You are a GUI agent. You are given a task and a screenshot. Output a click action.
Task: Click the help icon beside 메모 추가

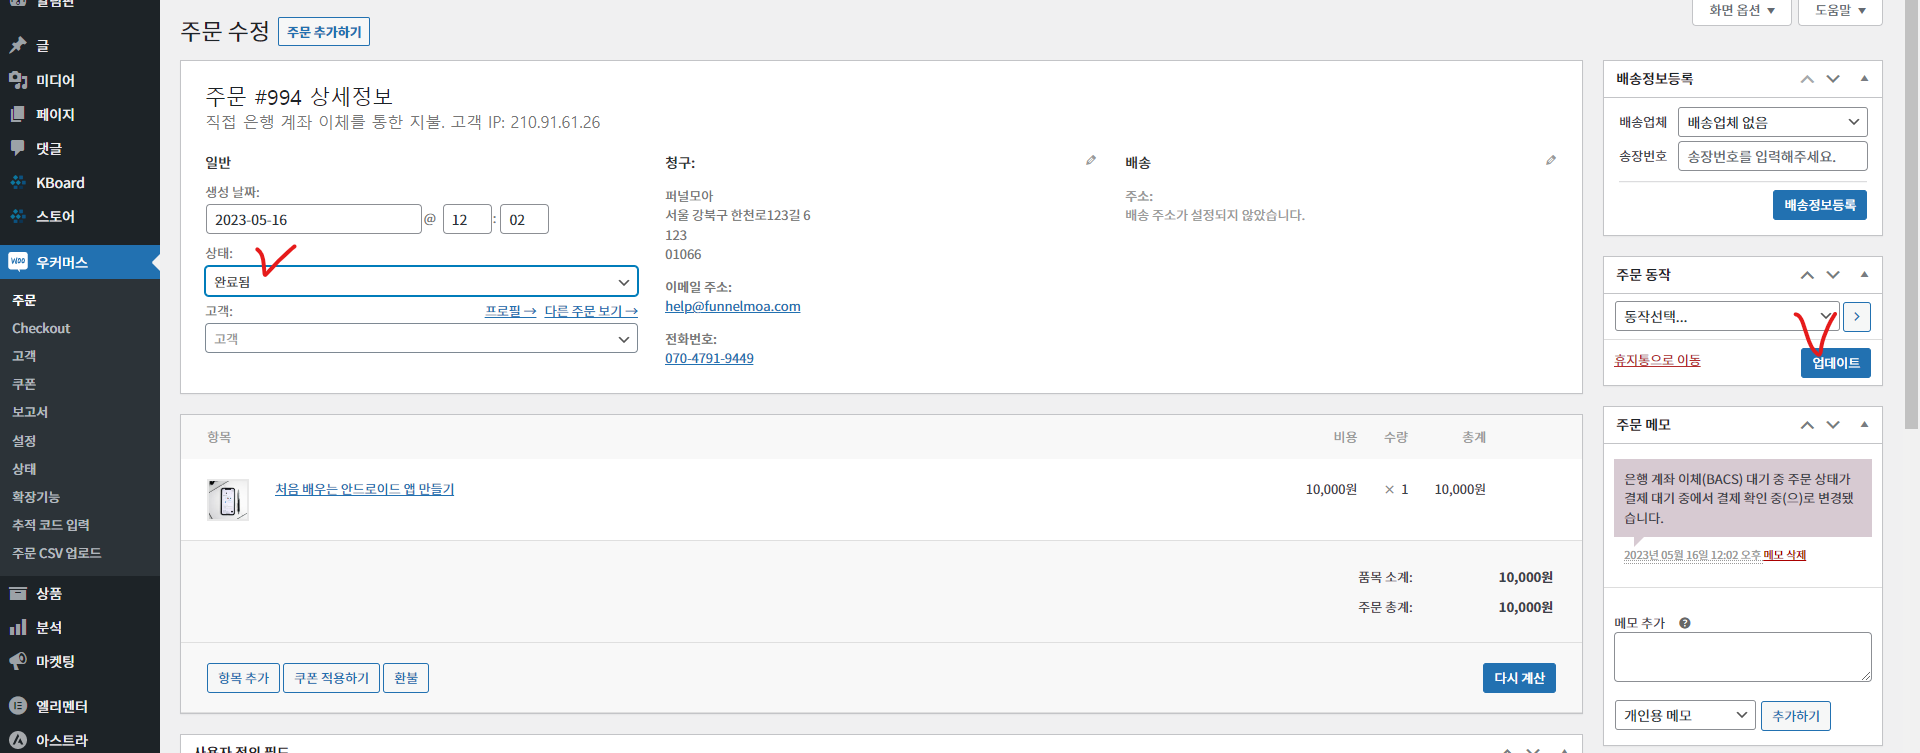click(1685, 623)
